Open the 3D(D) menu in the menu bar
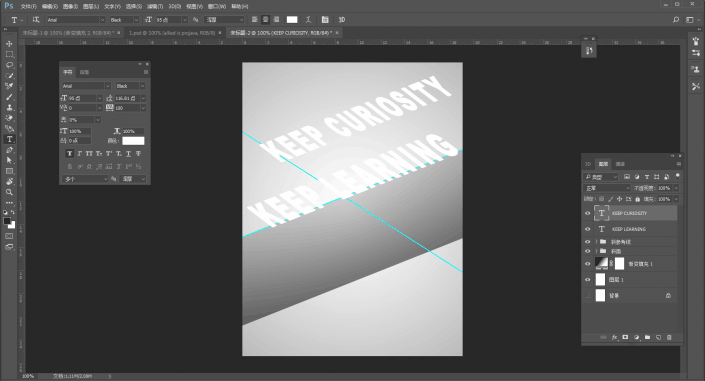Screen dimensions: 705x381 coord(174,6)
